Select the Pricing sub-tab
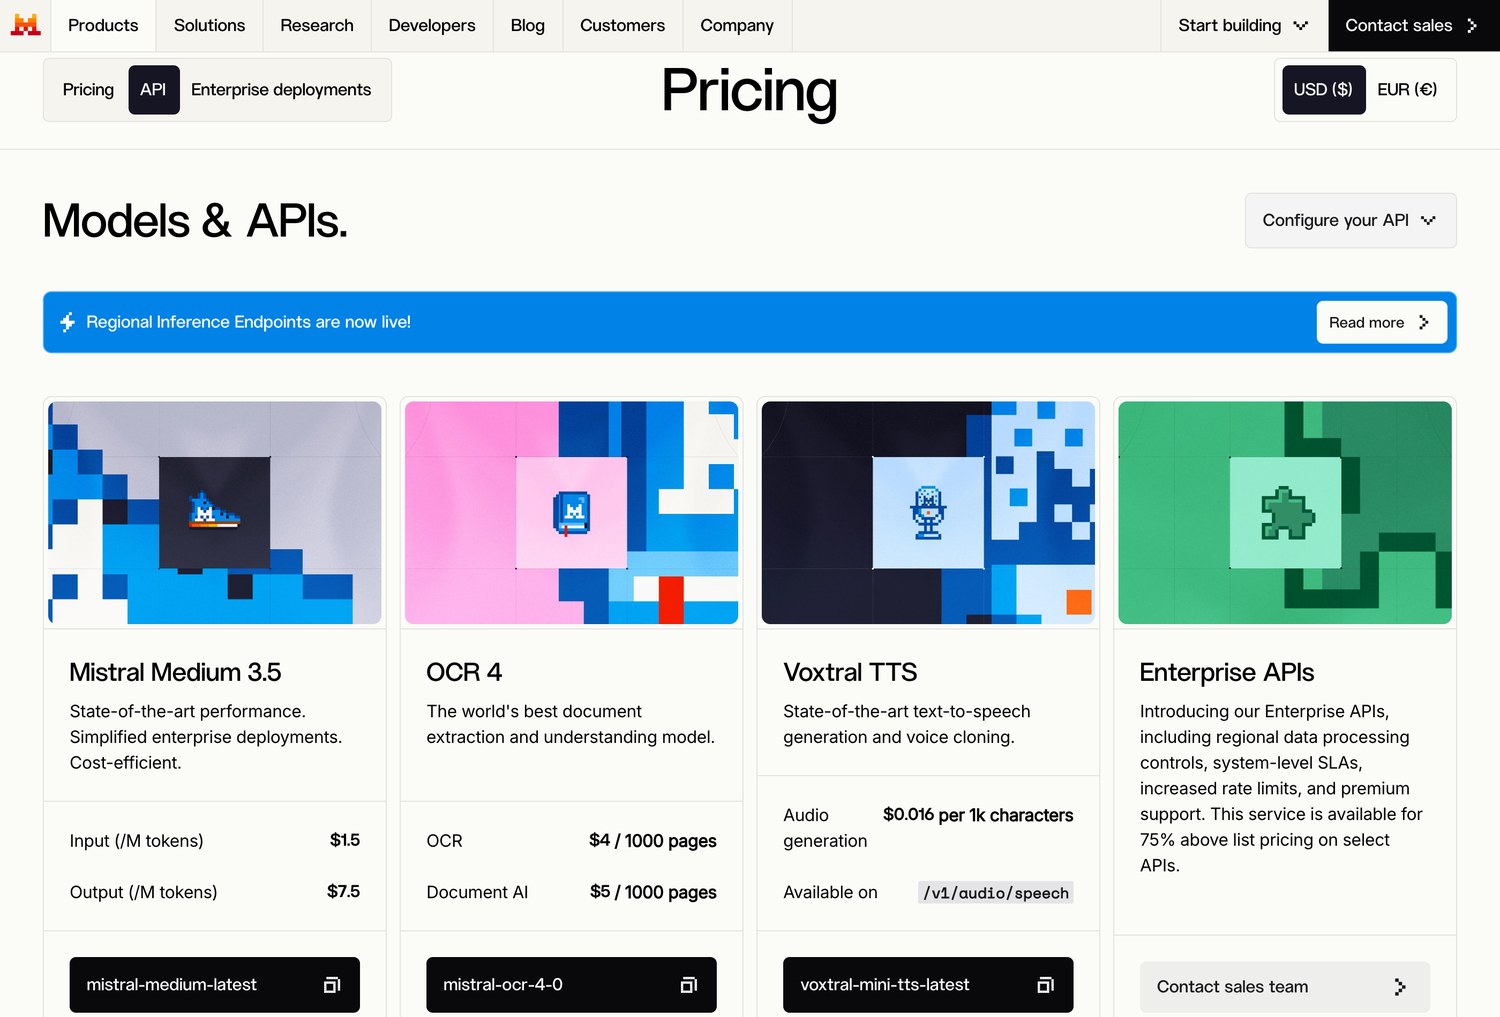Viewport: 1500px width, 1017px height. (x=88, y=89)
